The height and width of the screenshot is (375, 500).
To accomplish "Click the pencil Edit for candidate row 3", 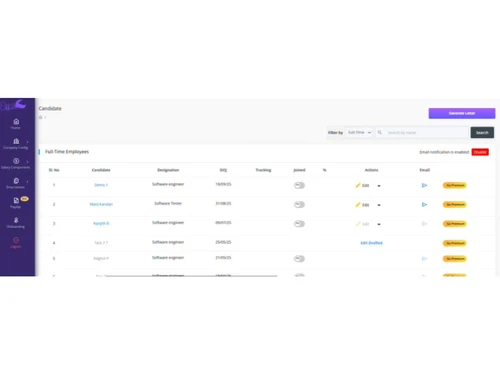I will [362, 224].
